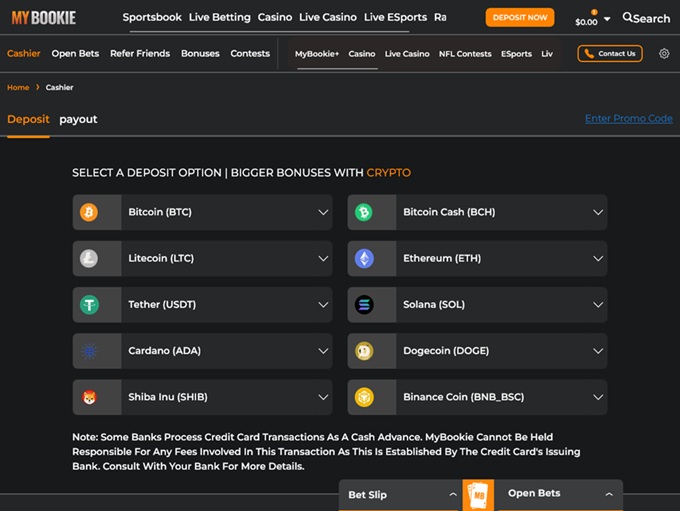
Task: Click the Tether (USDT) coin icon
Action: [x=89, y=304]
